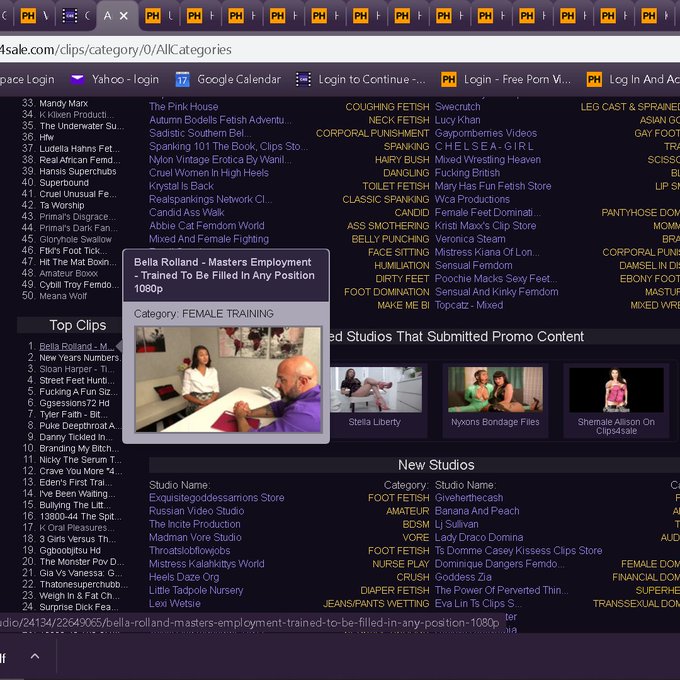Select the NECK FETISH category

point(399,120)
